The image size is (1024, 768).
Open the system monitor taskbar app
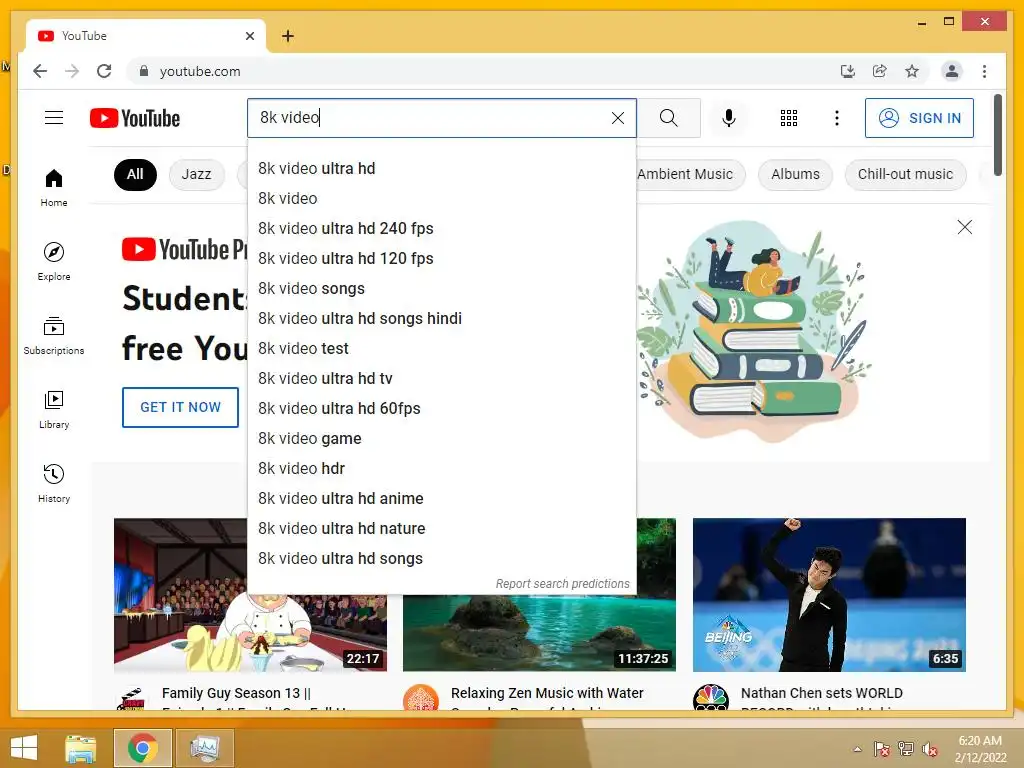[x=205, y=748]
